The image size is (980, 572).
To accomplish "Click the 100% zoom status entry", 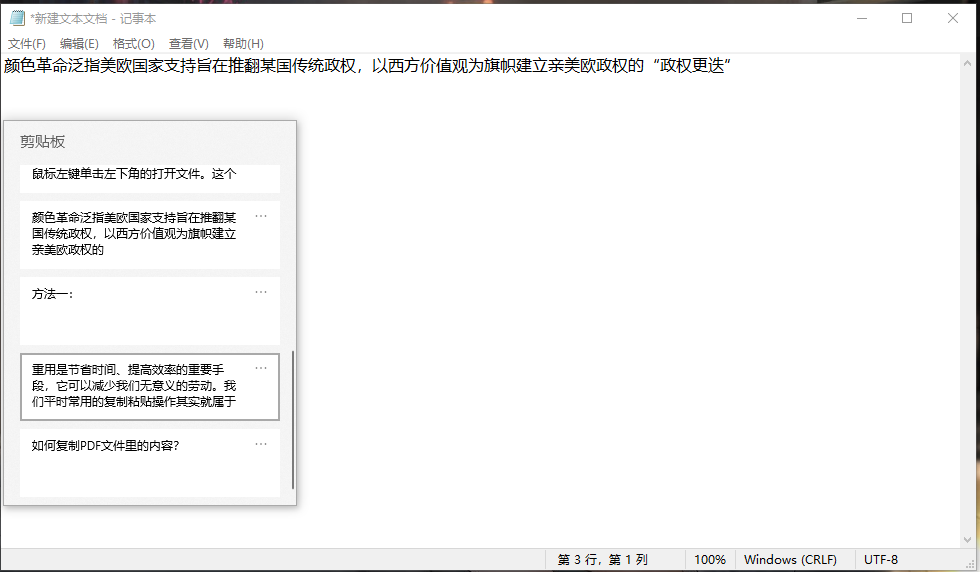I will 710,559.
